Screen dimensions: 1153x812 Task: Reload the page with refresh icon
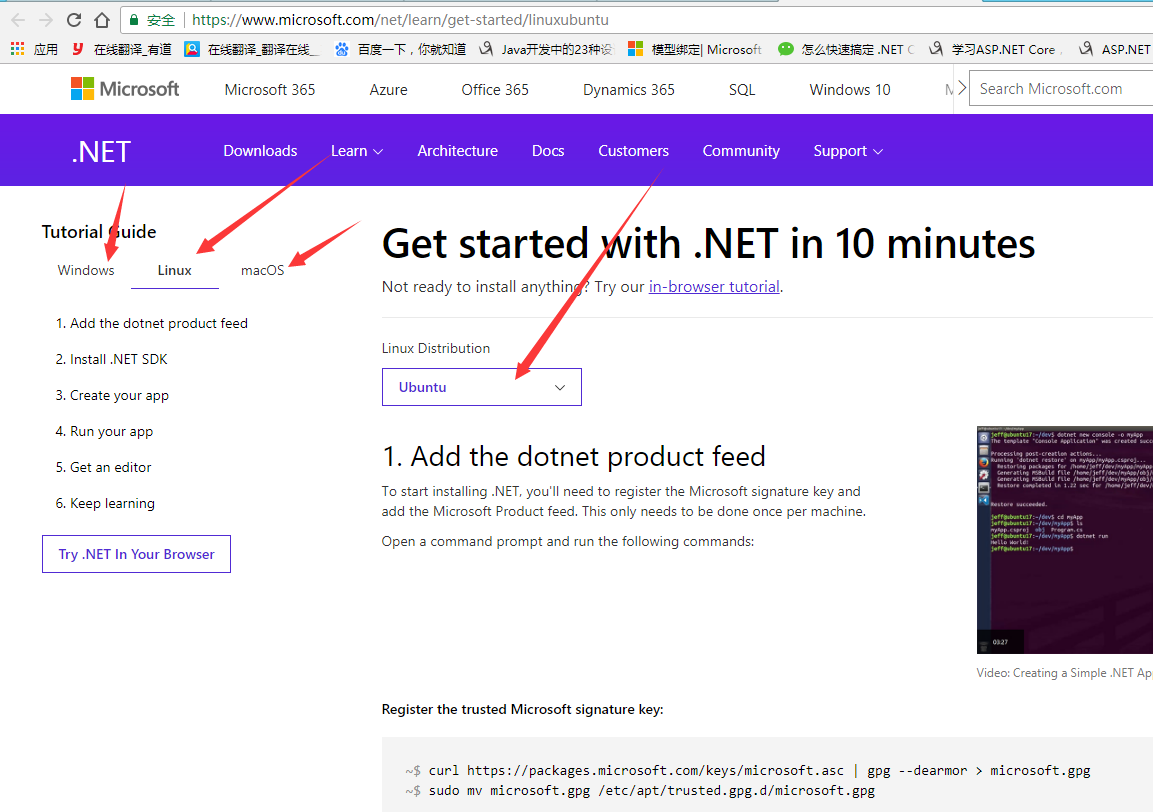[x=74, y=20]
